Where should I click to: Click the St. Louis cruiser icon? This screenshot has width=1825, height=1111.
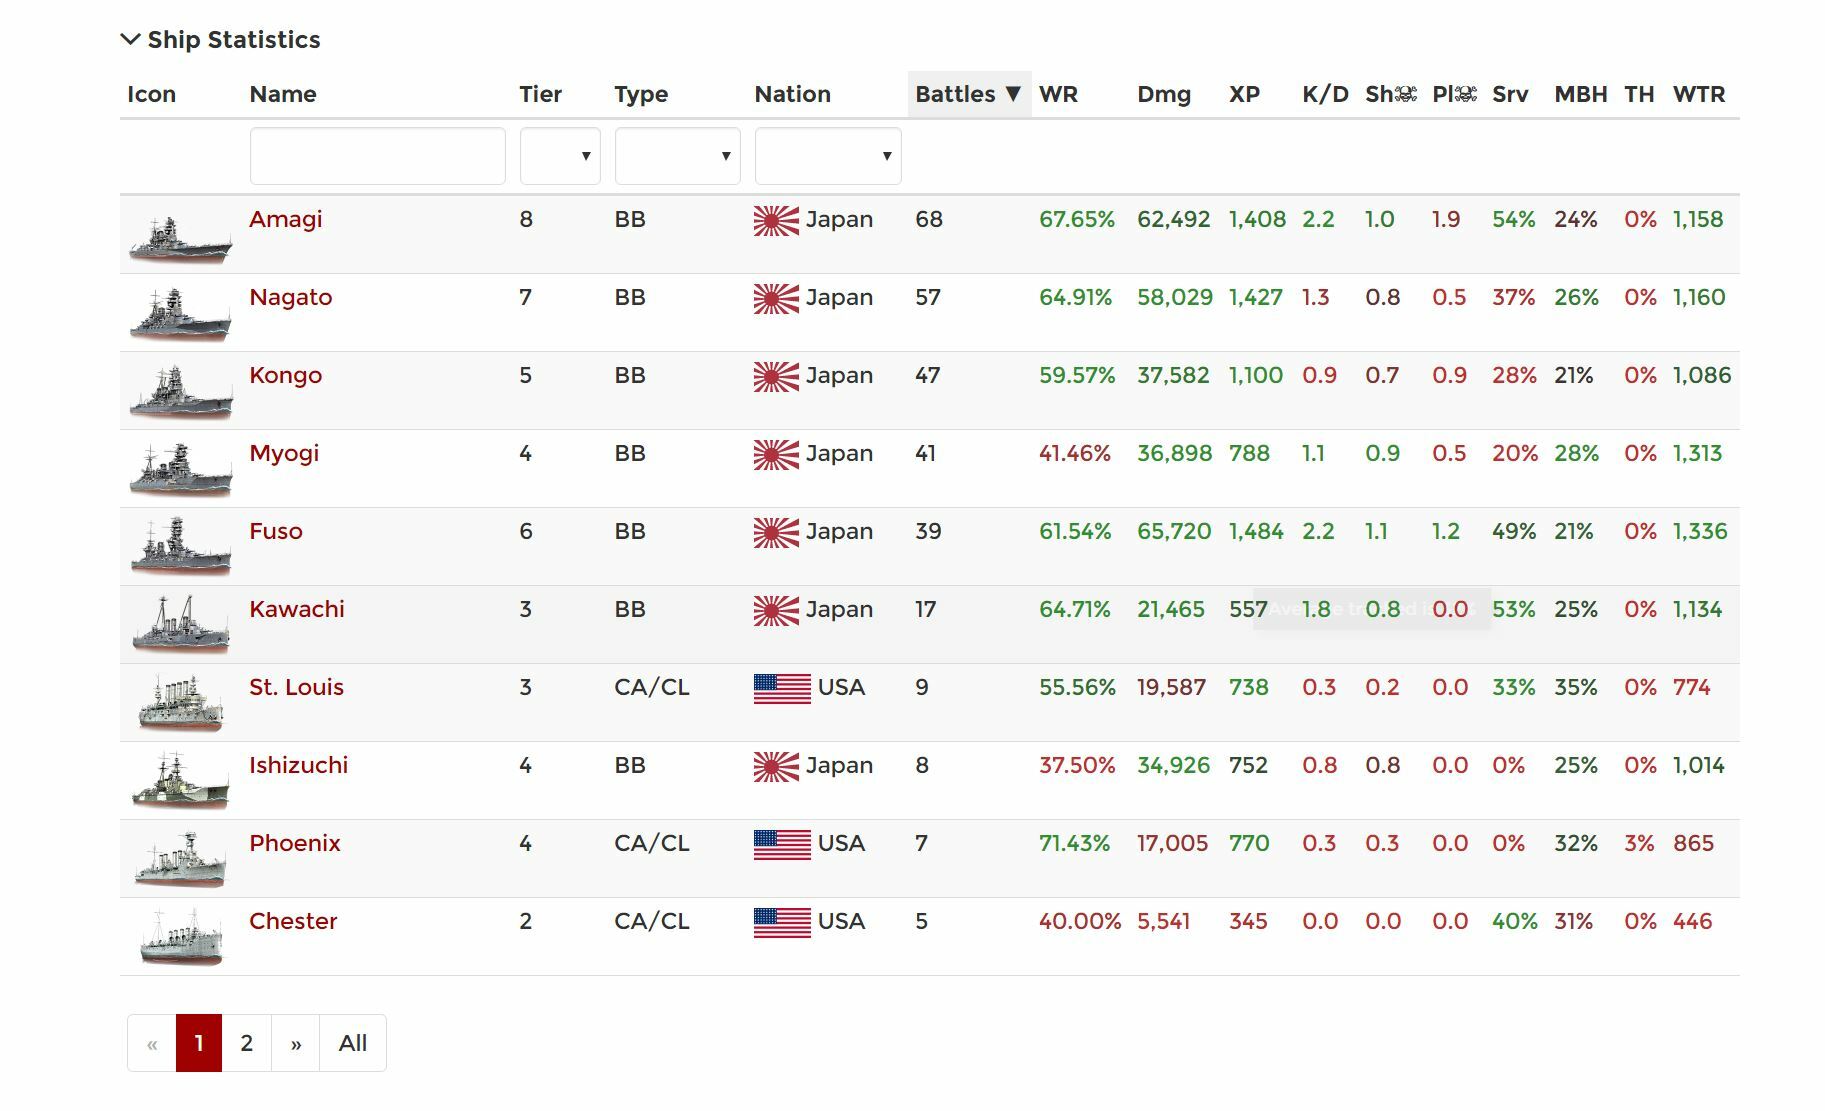[x=181, y=703]
